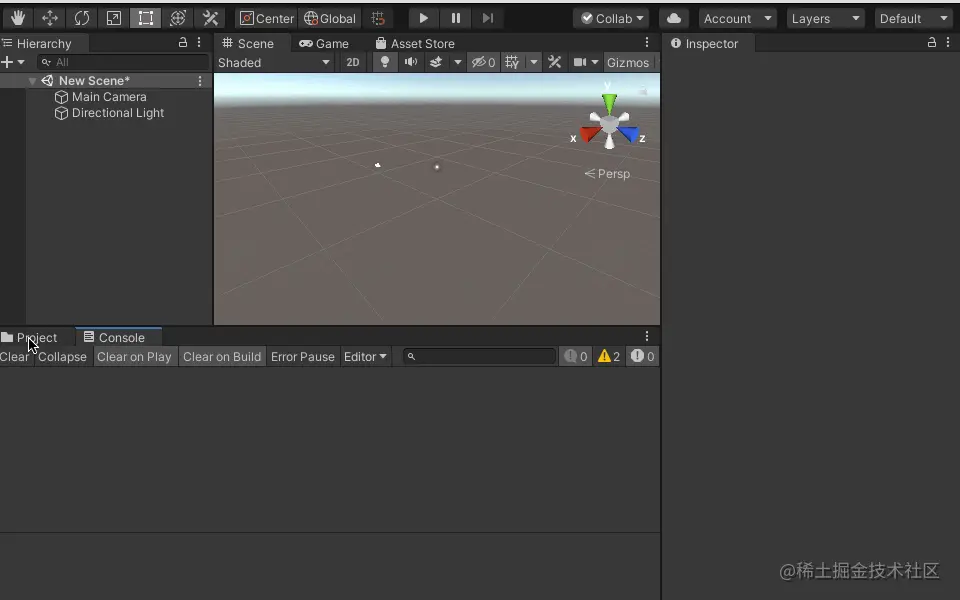The image size is (960, 600).
Task: Switch to the Scene tab
Action: tap(248, 43)
